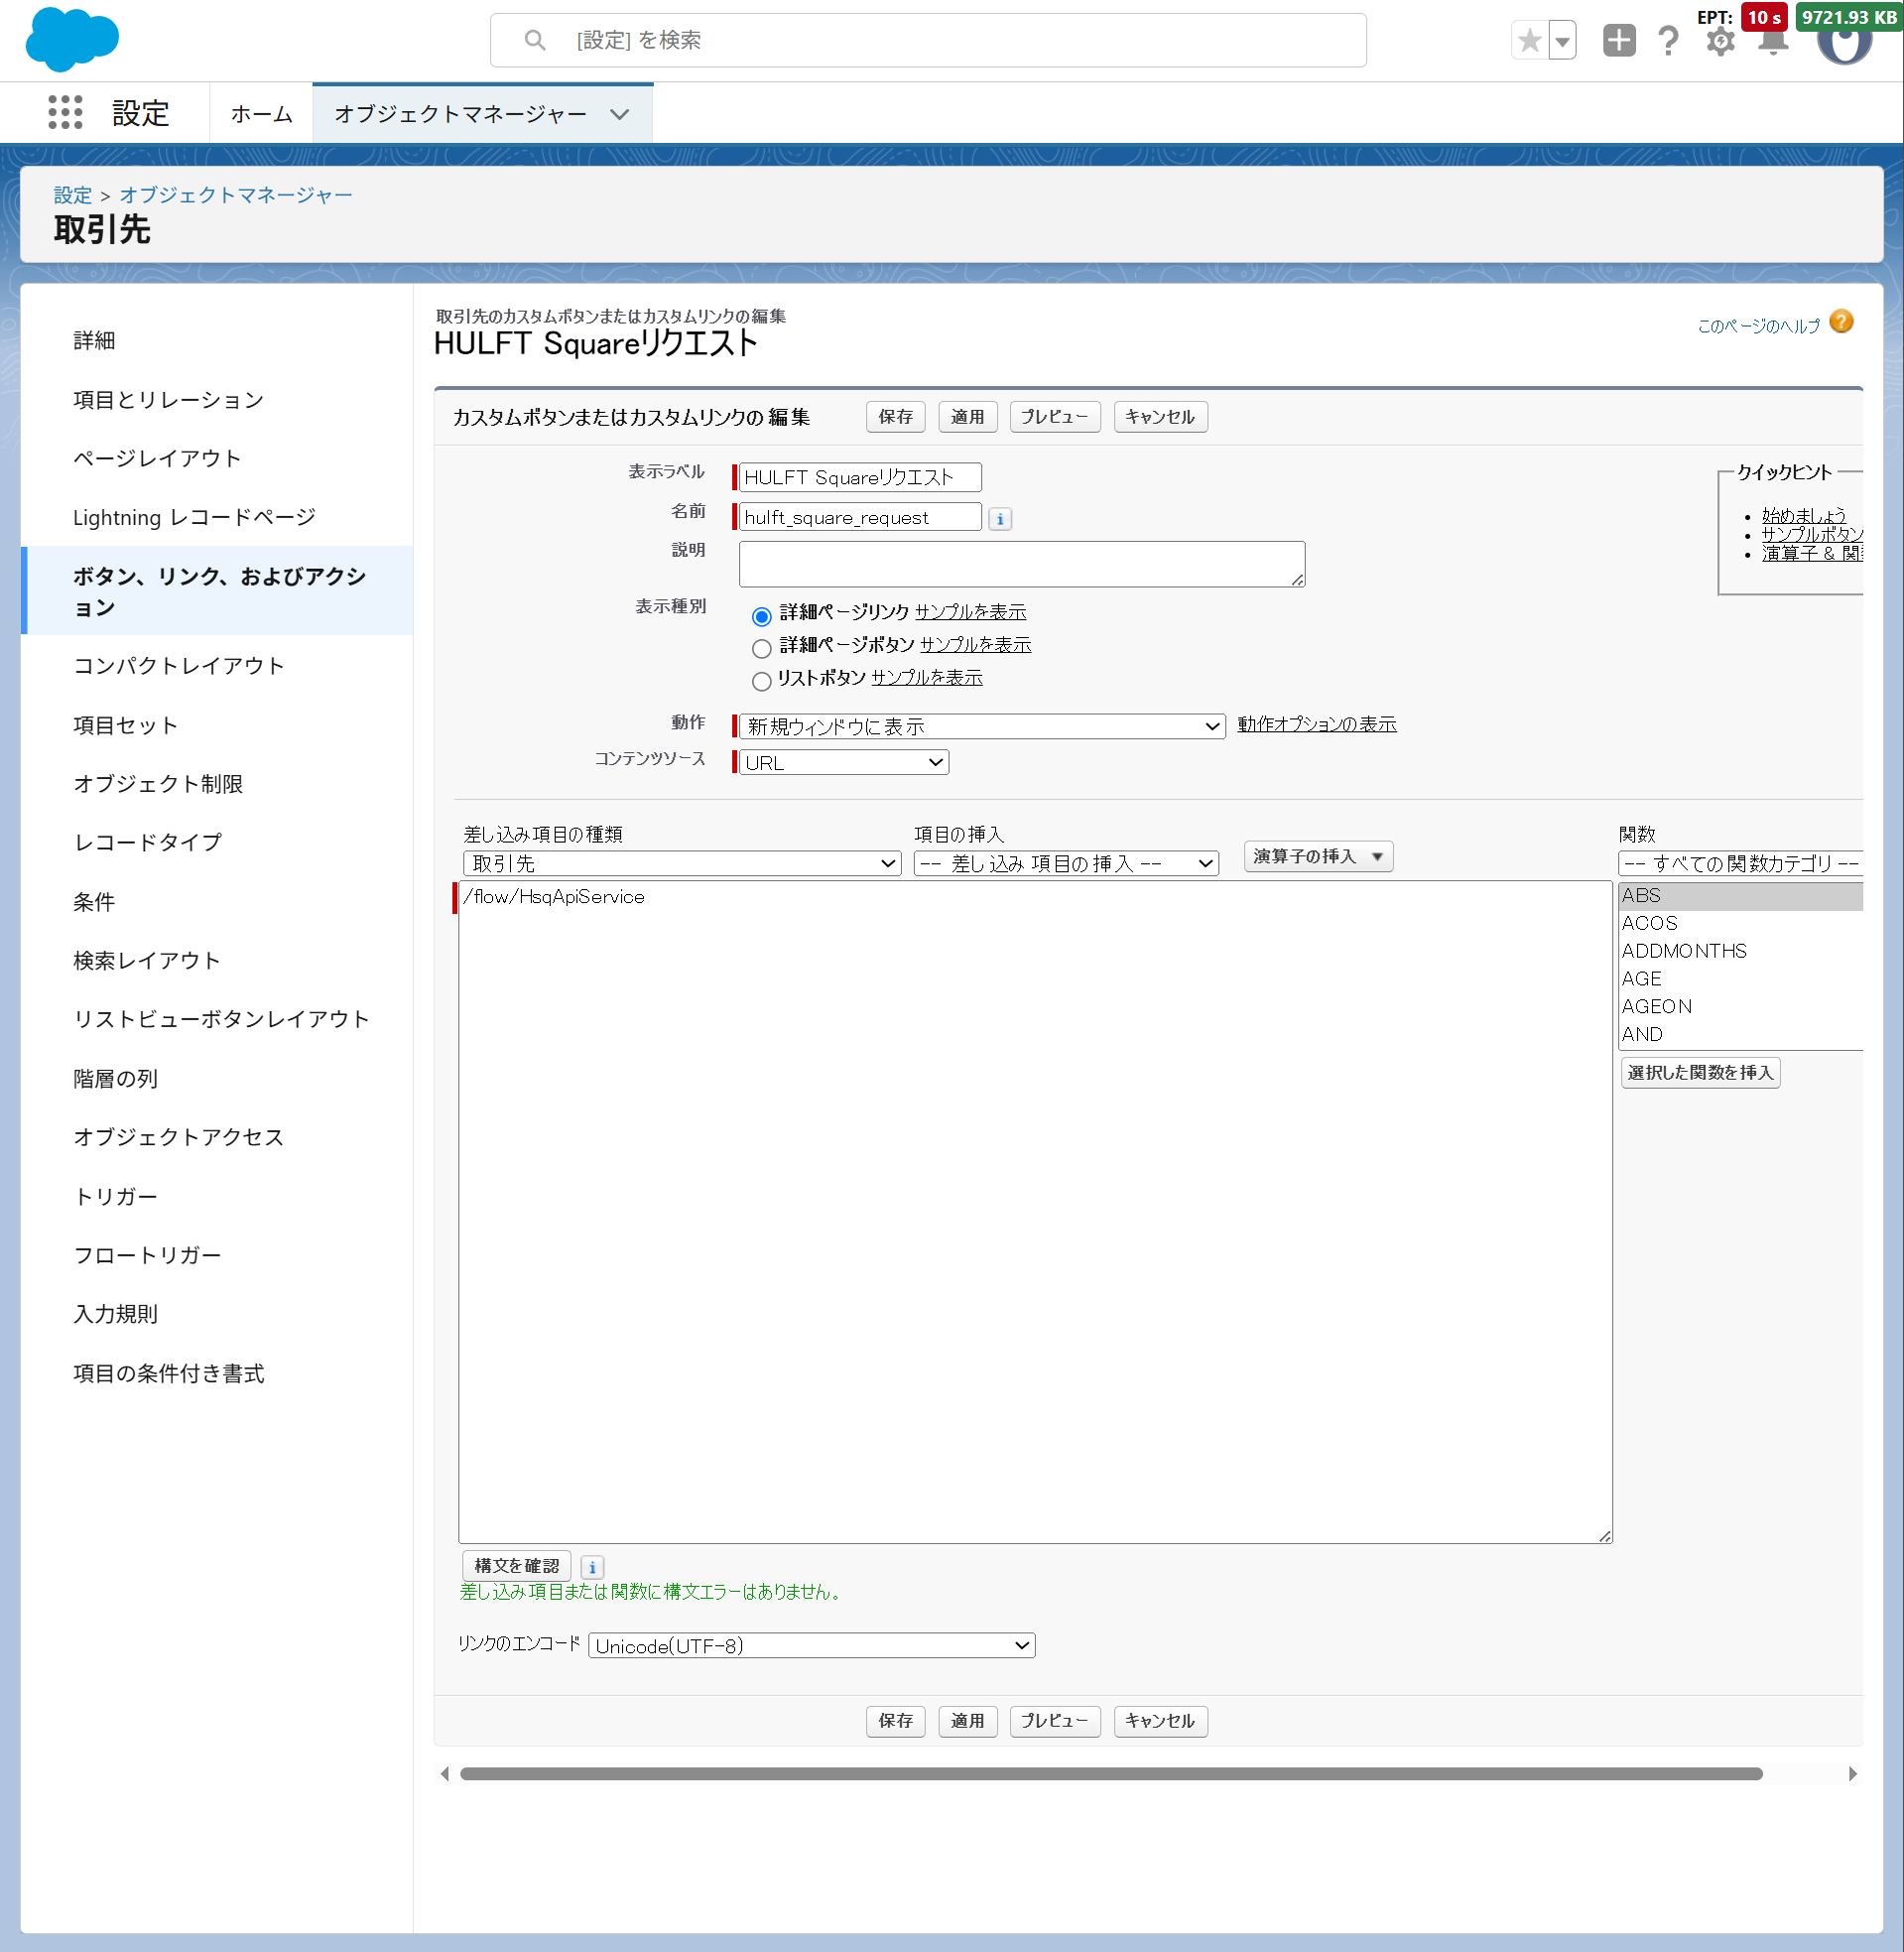This screenshot has width=1904, height=1952.
Task: Click the horizontal scrollbar right arrow
Action: click(x=1853, y=1774)
